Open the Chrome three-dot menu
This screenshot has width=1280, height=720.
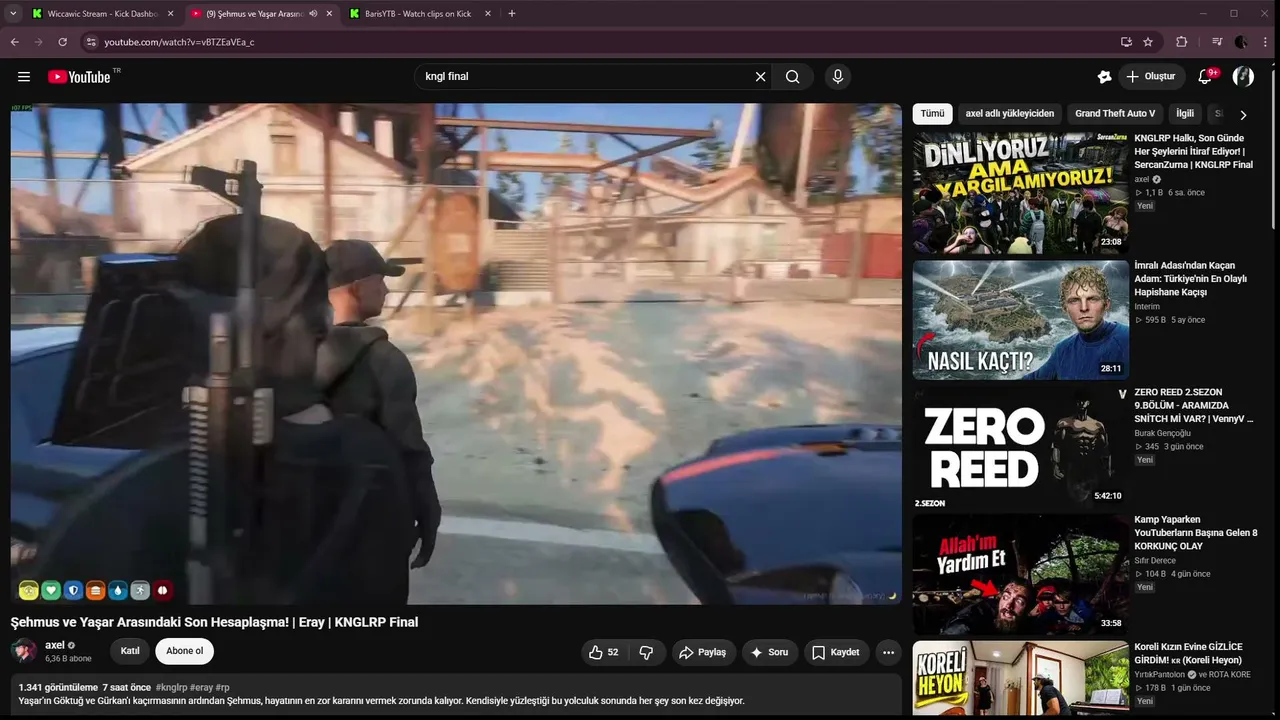tap(1265, 42)
